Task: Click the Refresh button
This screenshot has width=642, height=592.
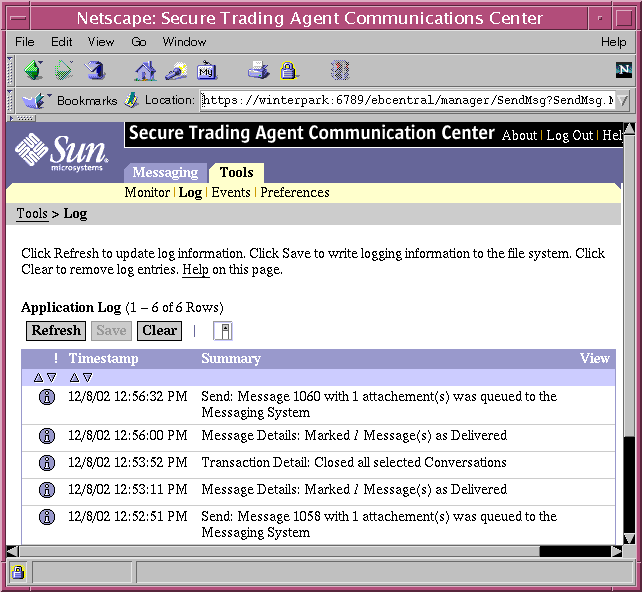Action: pyautogui.click(x=56, y=331)
